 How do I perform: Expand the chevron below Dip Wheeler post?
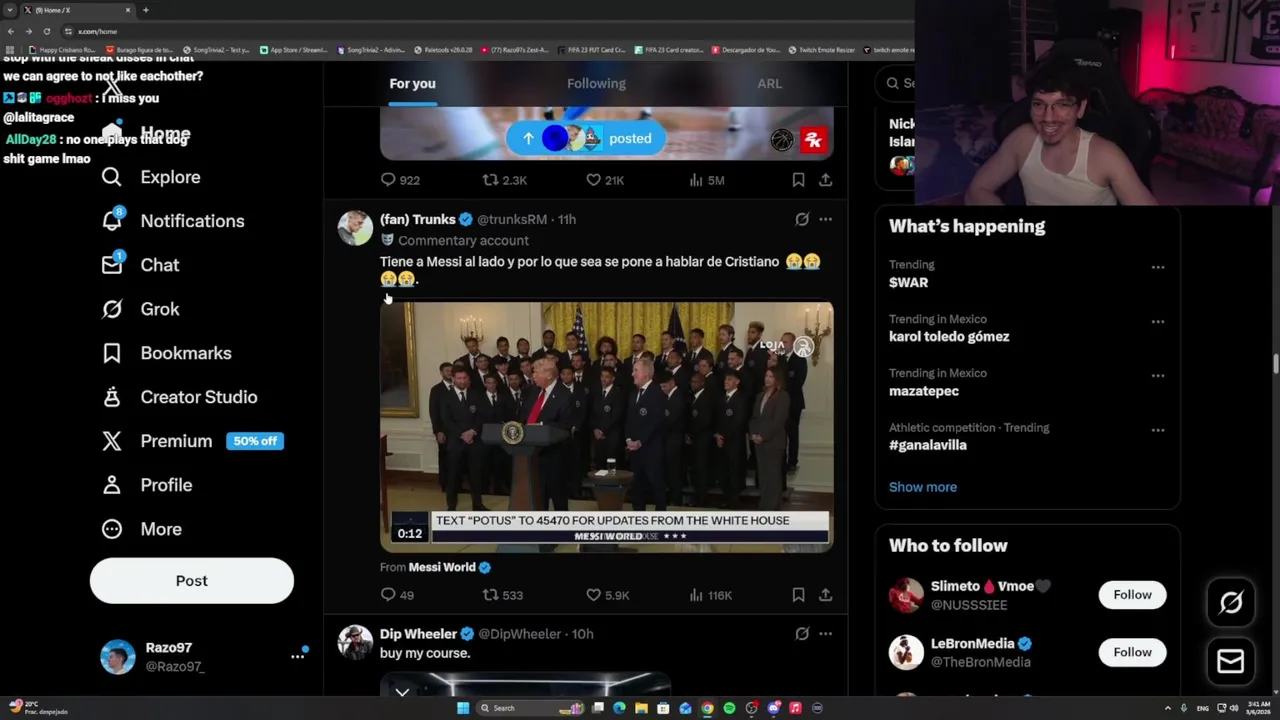402,692
